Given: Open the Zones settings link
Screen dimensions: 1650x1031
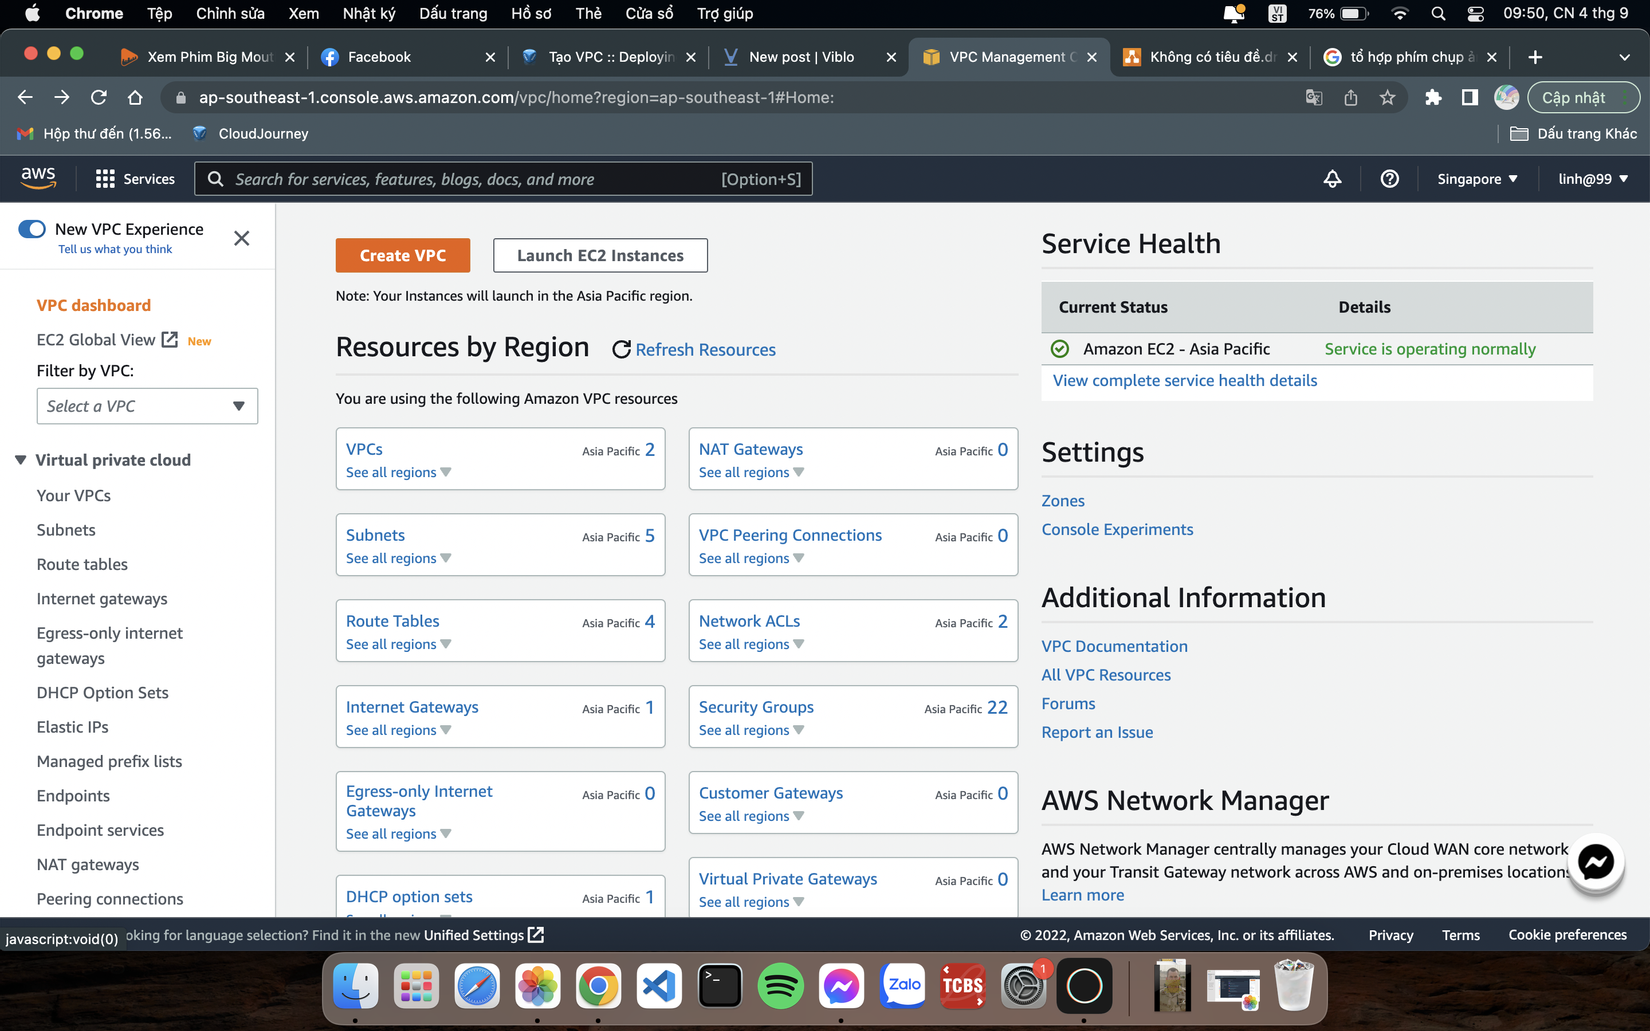Looking at the screenshot, I should [1062, 500].
